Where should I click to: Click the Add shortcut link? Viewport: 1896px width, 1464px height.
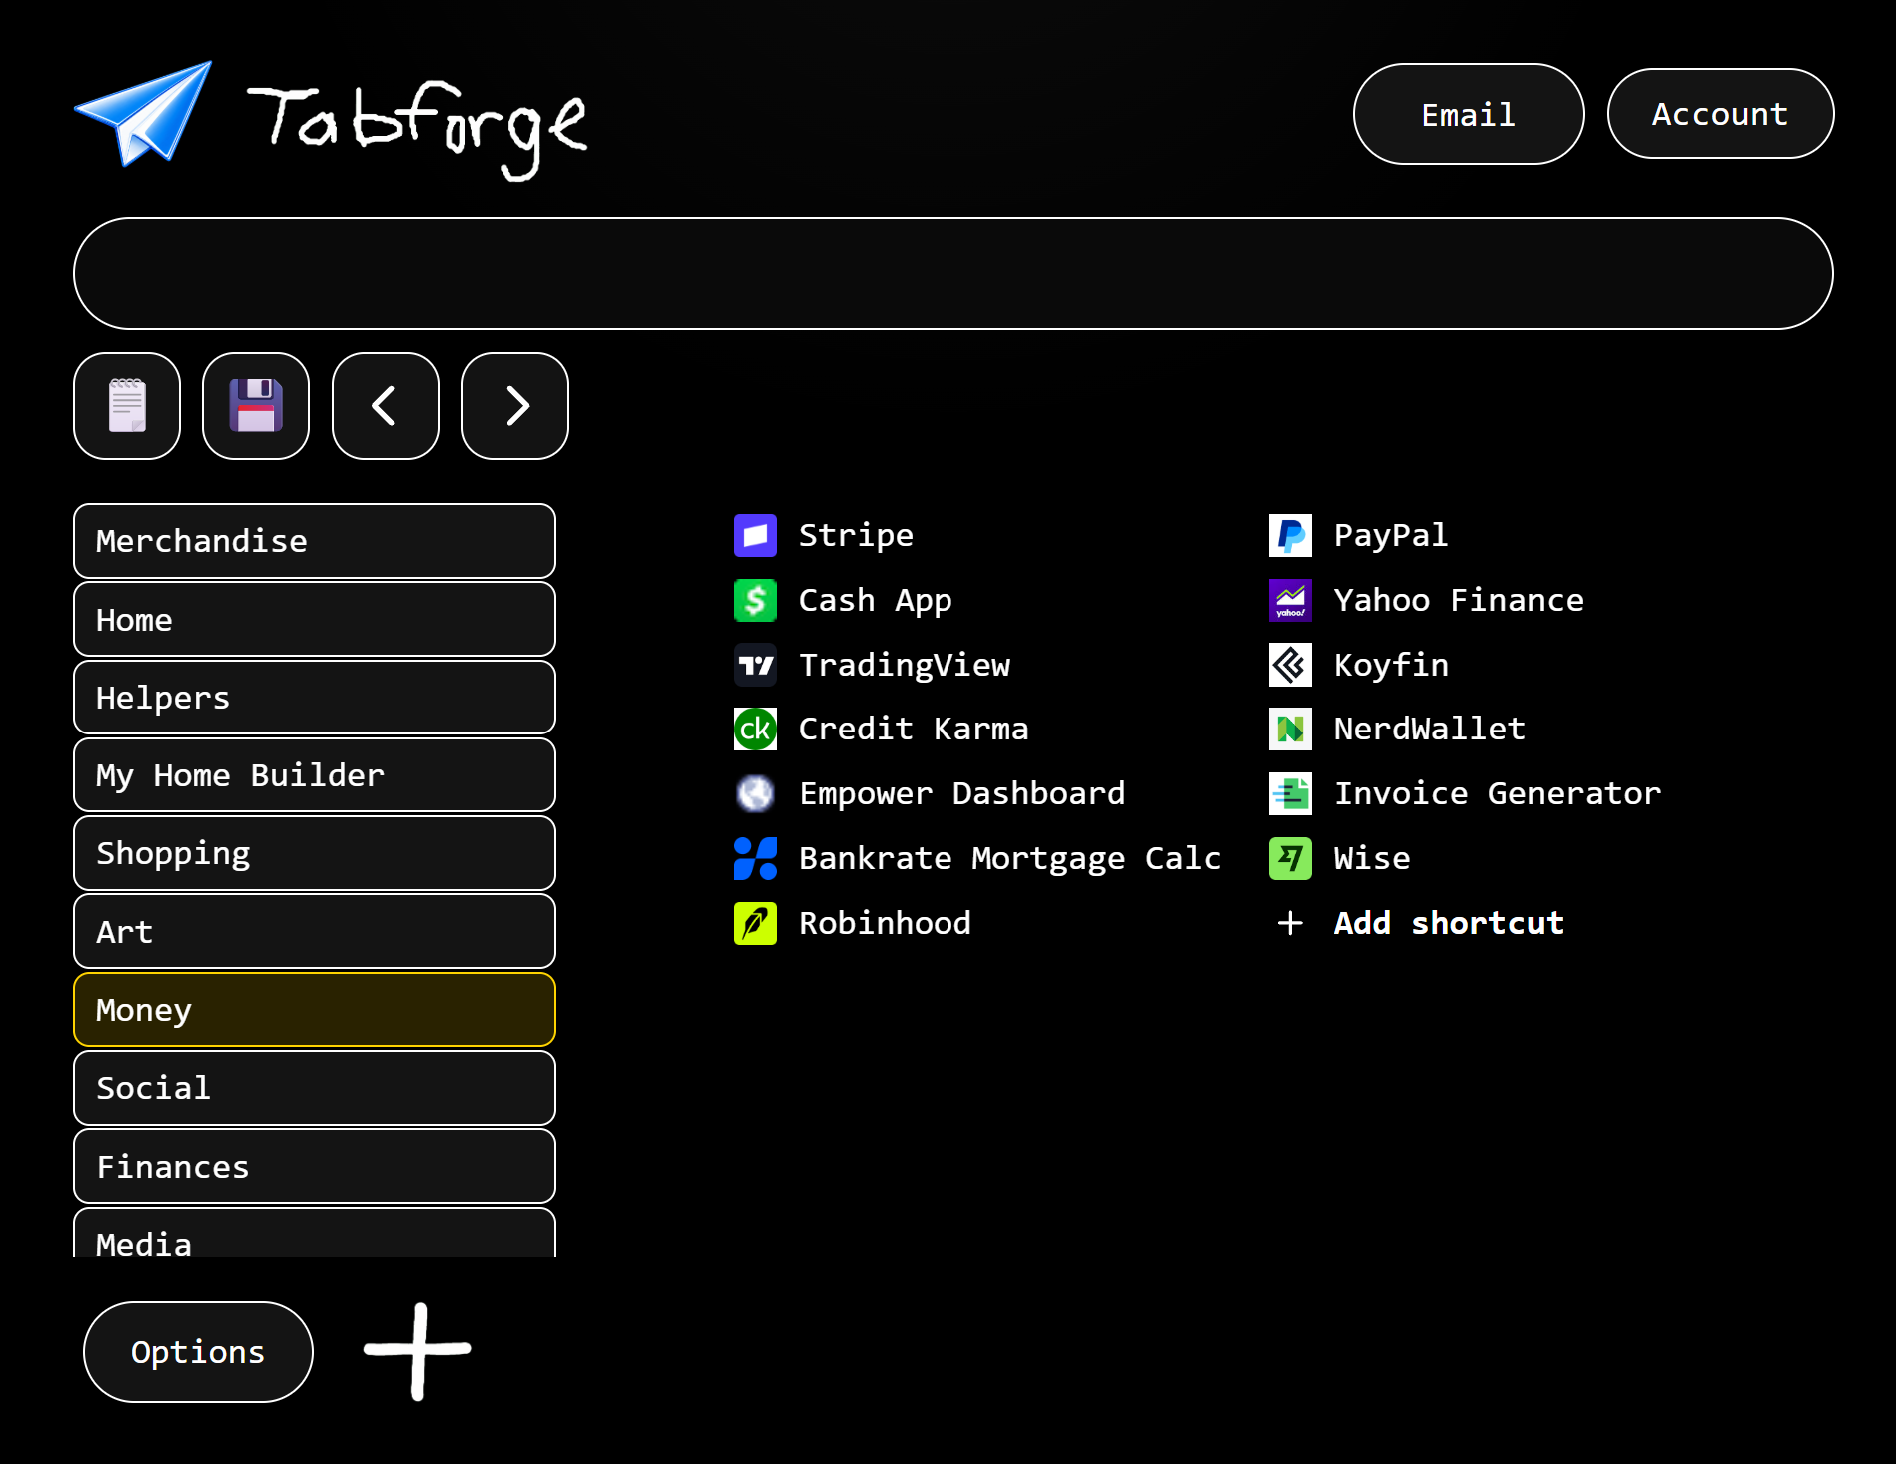1448,923
